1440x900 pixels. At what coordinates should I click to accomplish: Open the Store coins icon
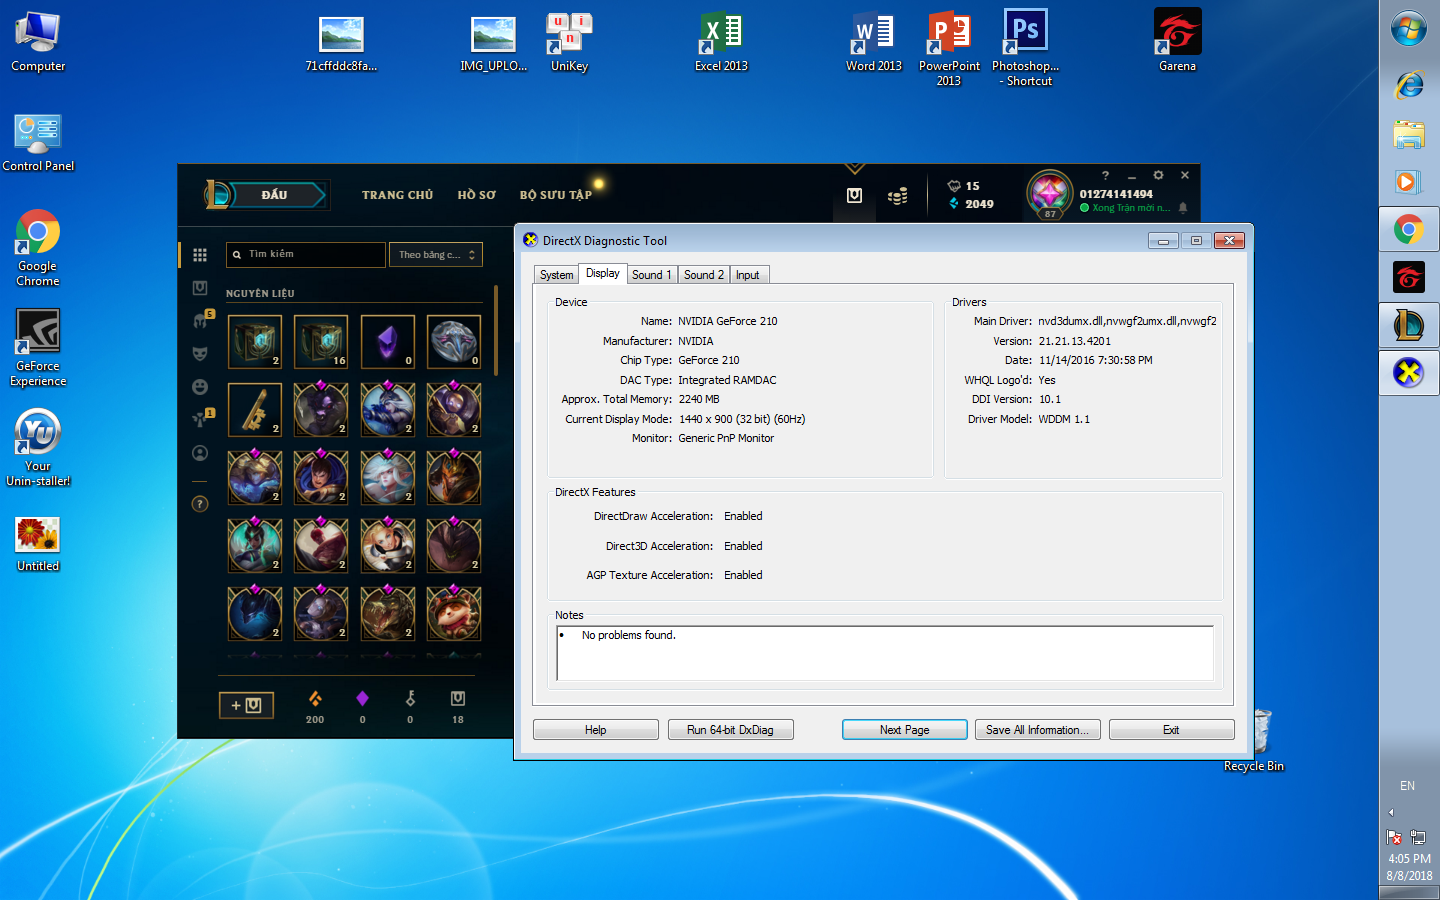click(x=897, y=196)
